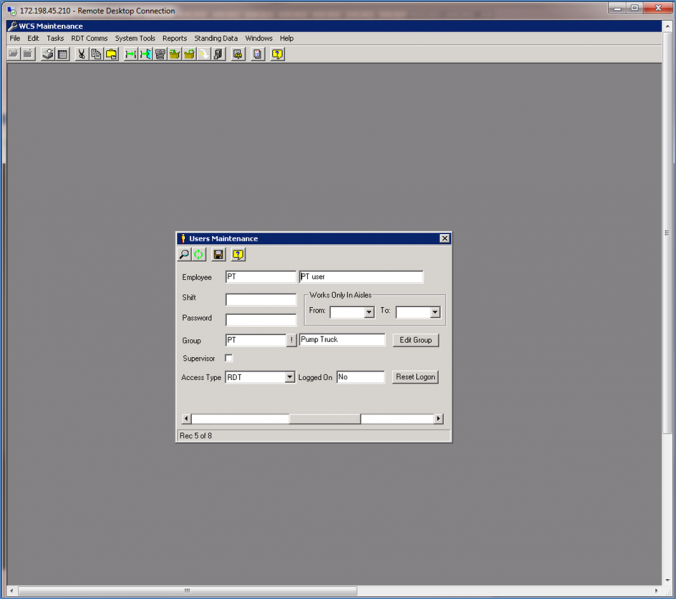Click the second yellow crate icon
This screenshot has width=676, height=599.
coord(189,54)
